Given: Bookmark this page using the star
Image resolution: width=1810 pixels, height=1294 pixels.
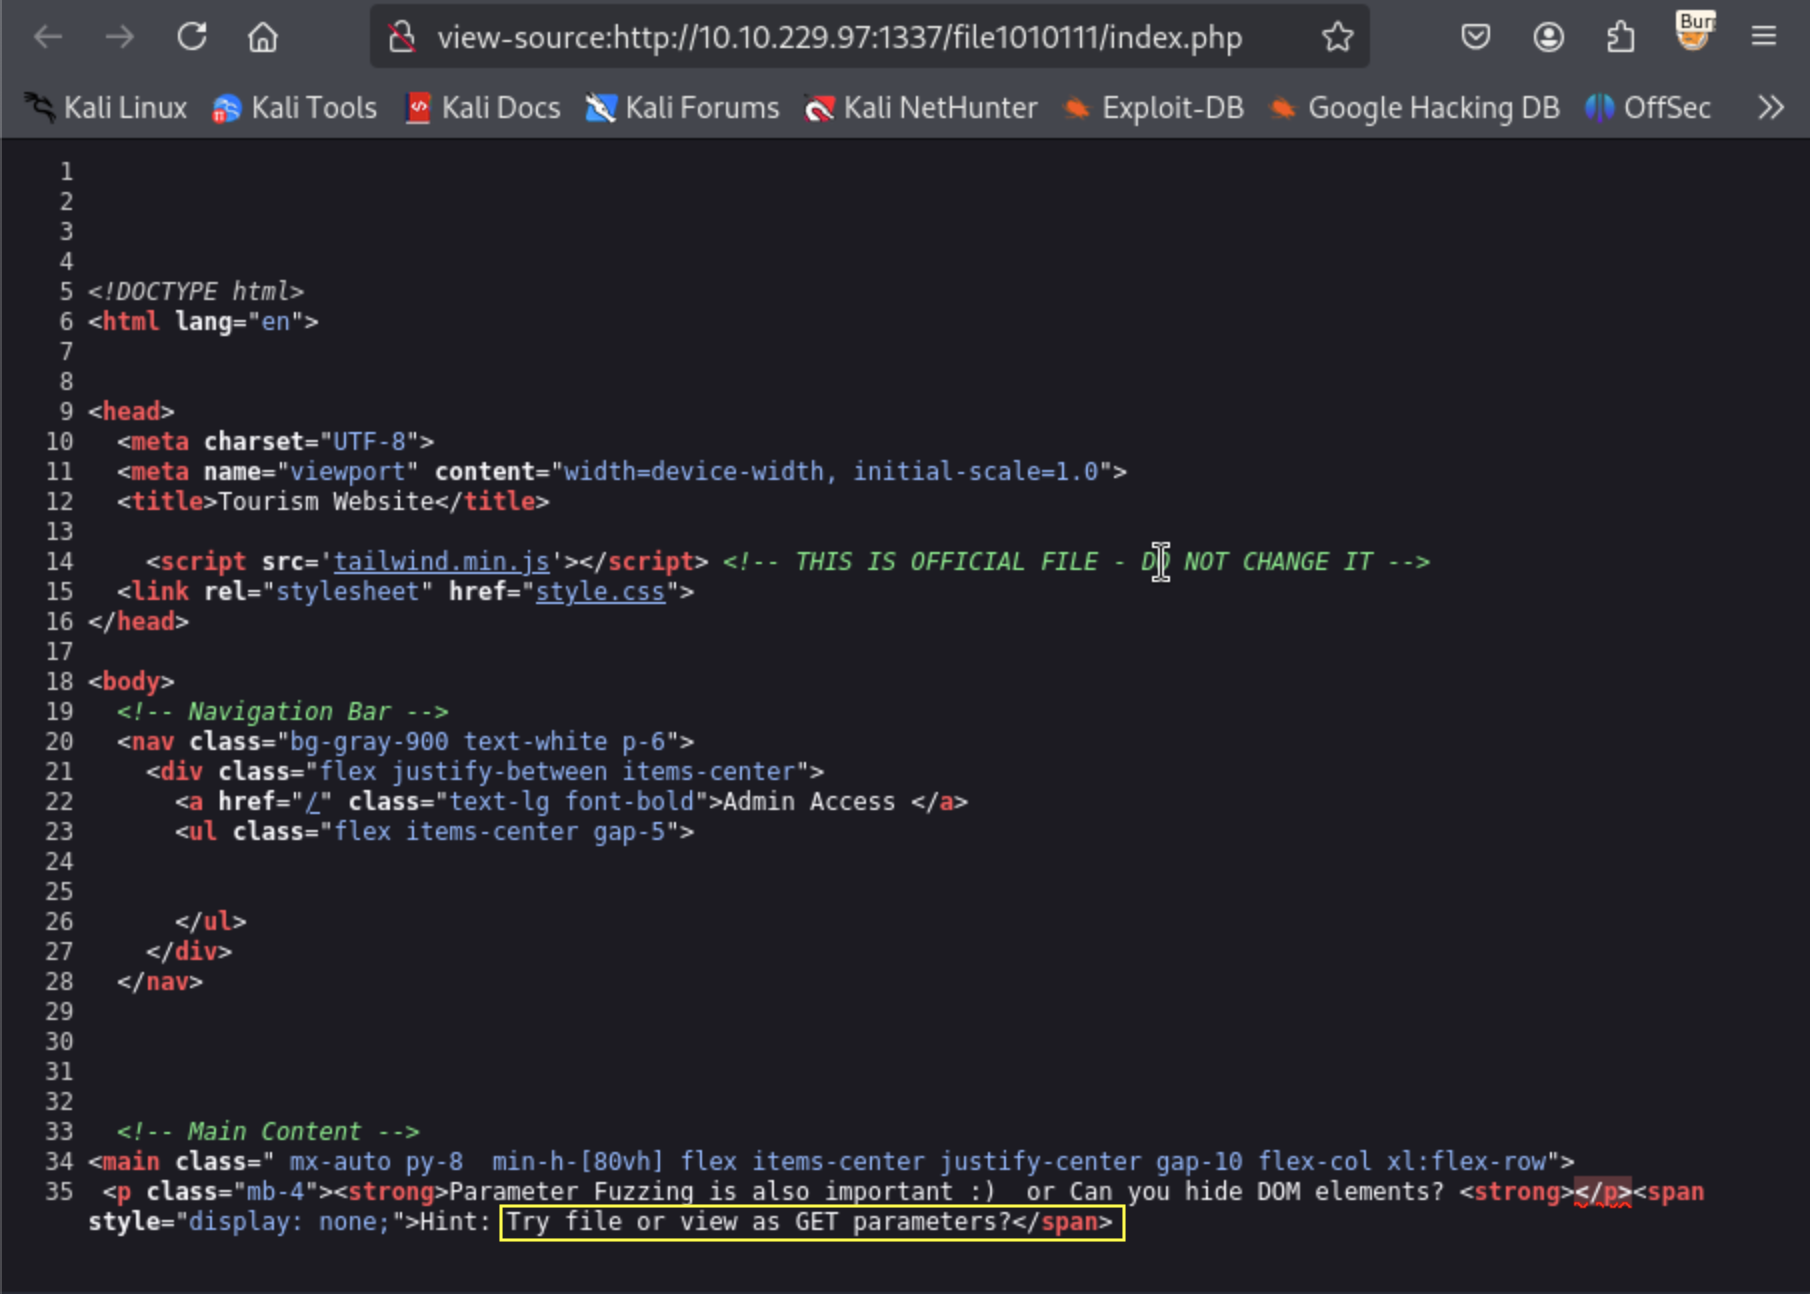Looking at the screenshot, I should click(x=1337, y=37).
